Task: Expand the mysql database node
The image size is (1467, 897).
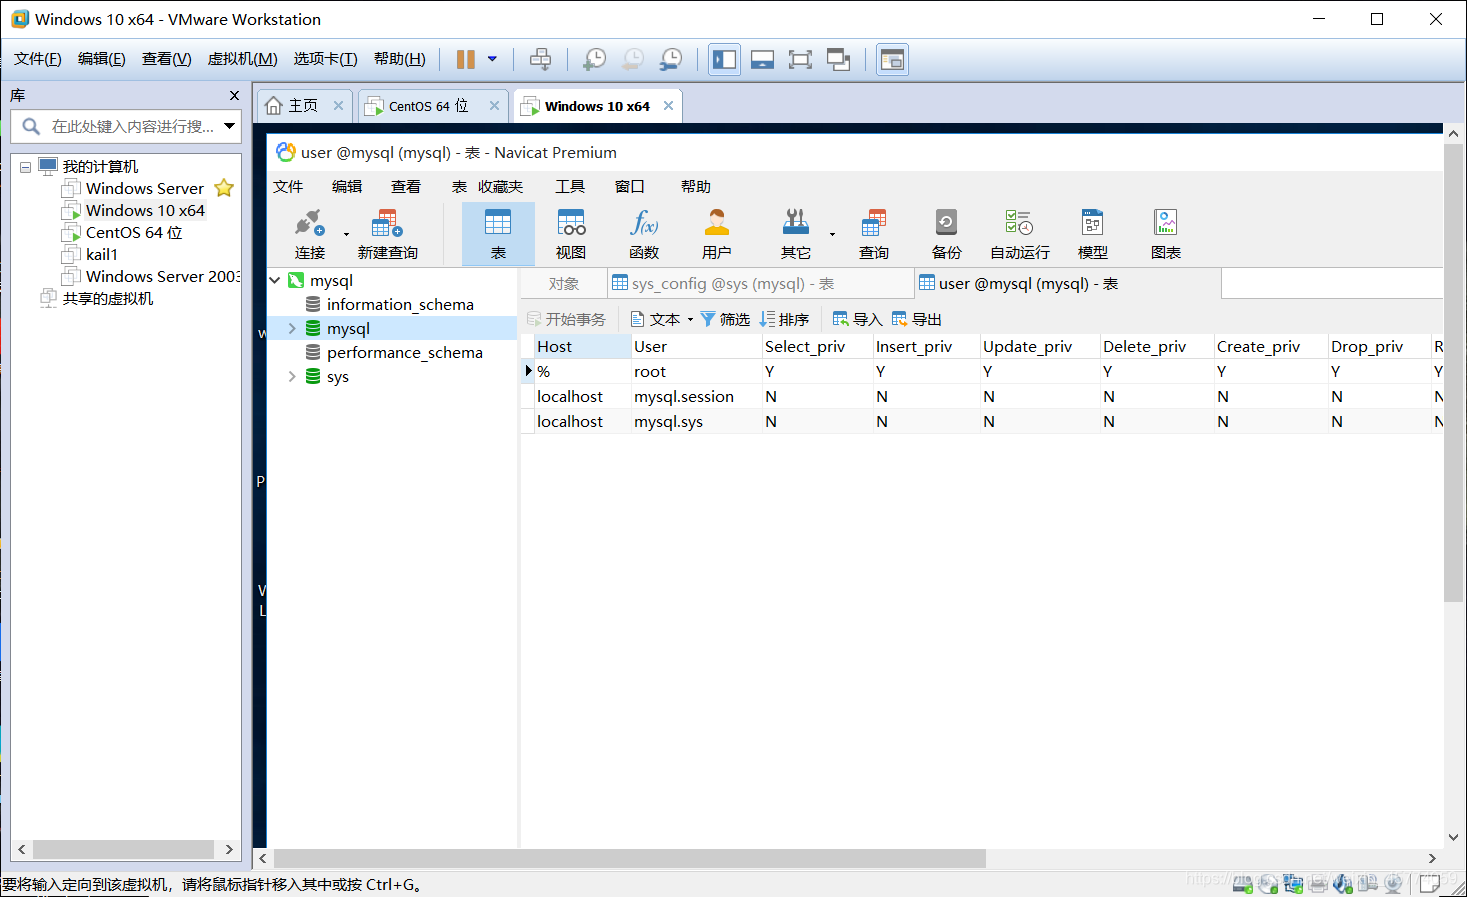Action: (x=292, y=328)
